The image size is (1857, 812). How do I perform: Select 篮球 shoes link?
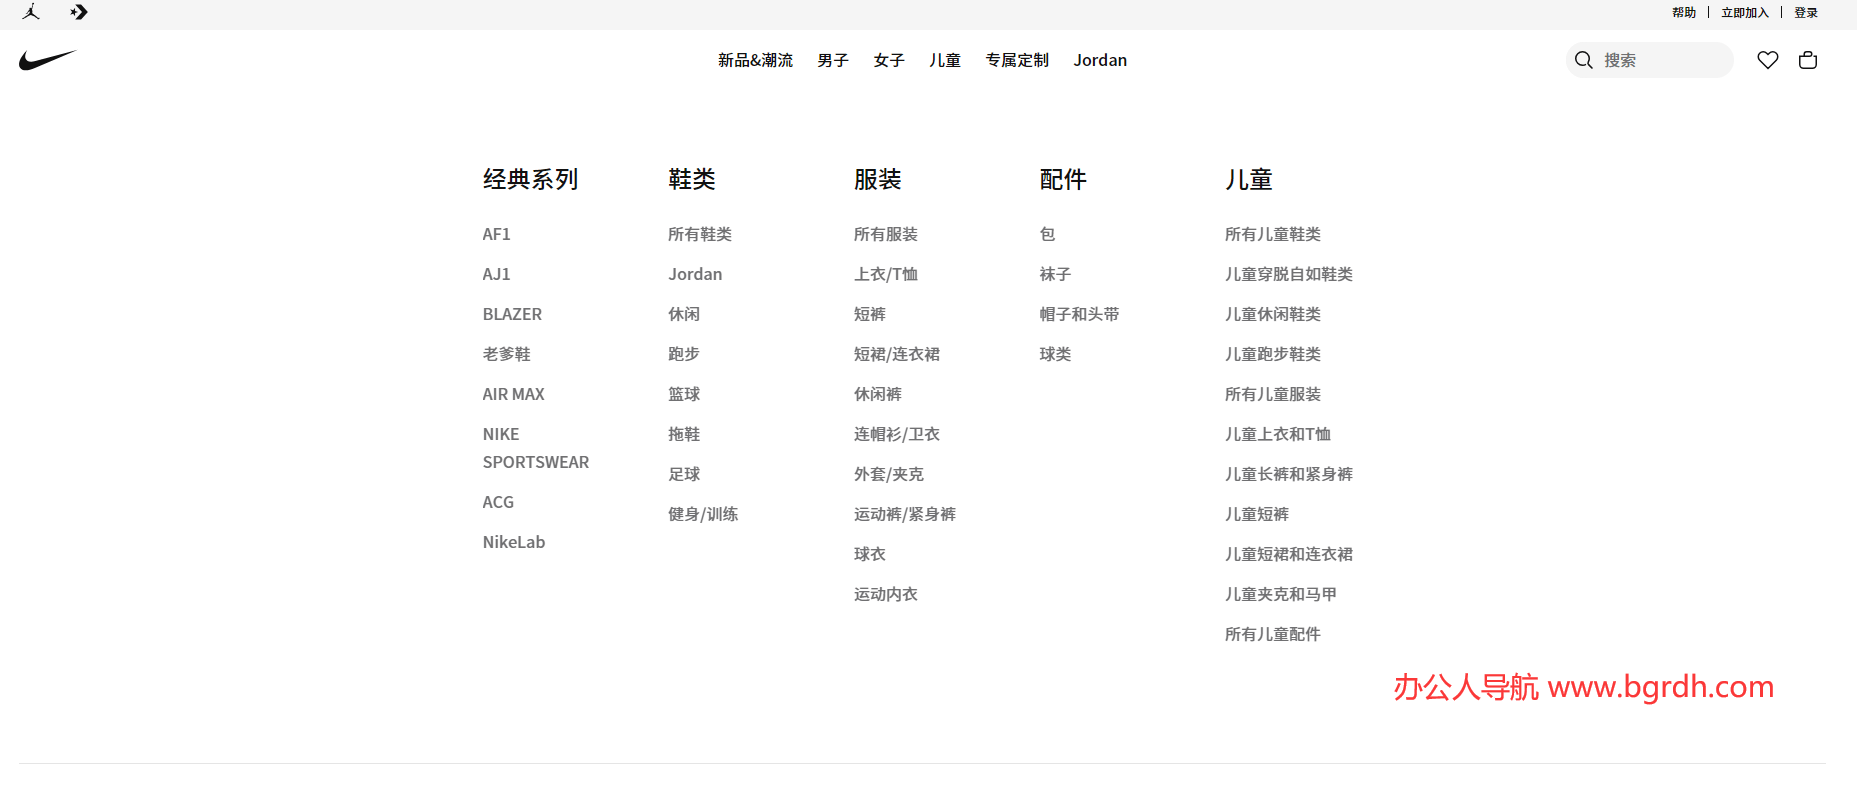[684, 394]
